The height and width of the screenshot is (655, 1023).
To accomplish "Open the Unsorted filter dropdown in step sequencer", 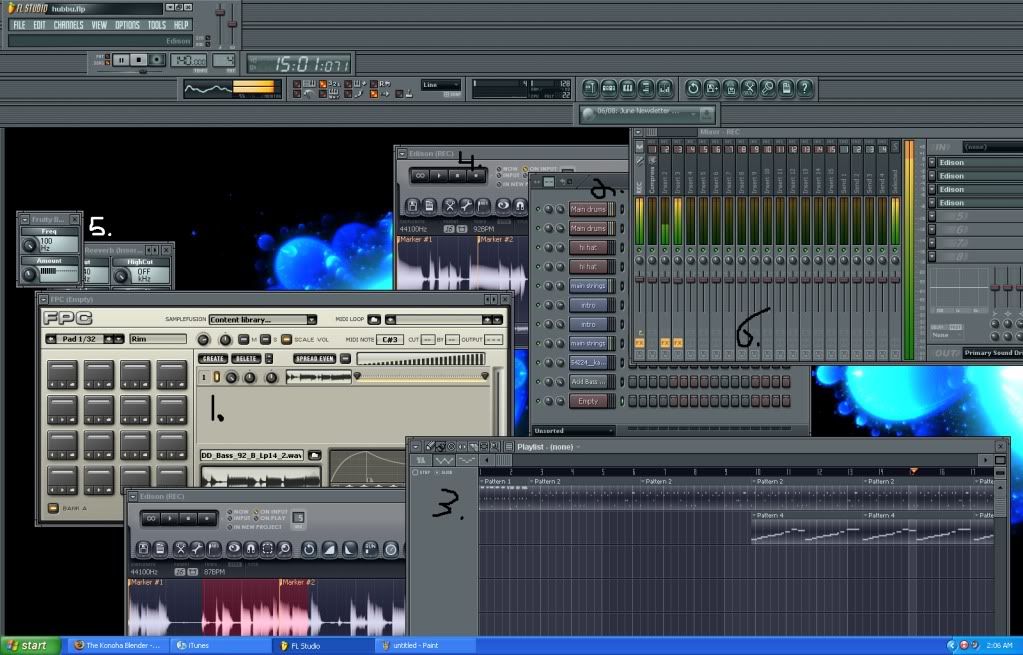I will tap(572, 431).
